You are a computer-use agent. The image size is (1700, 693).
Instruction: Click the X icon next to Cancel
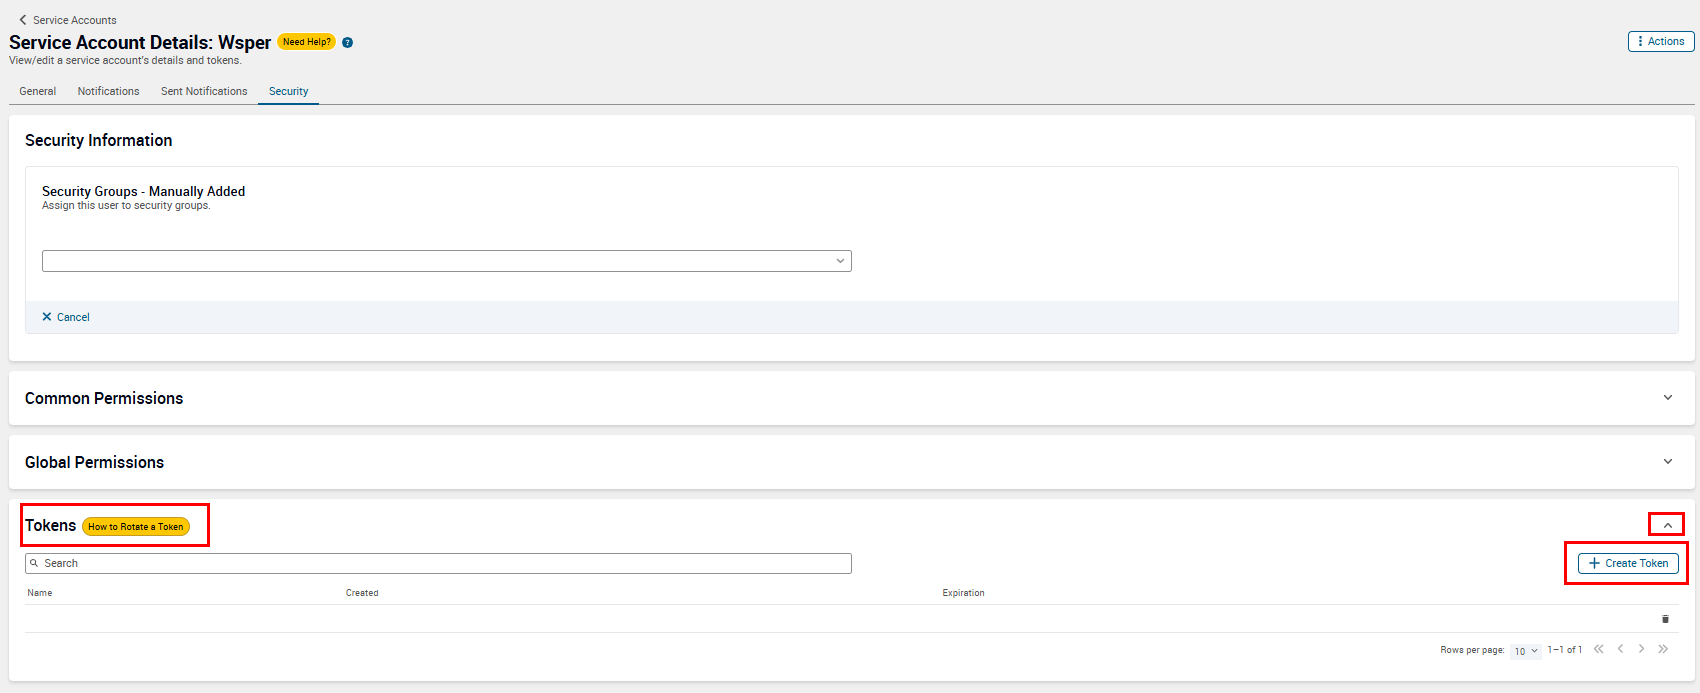tap(47, 317)
